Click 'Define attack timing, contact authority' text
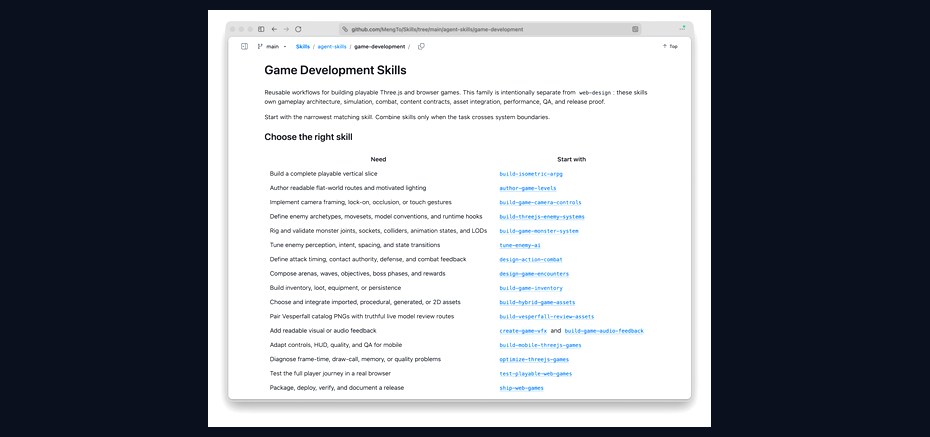 tap(368, 259)
